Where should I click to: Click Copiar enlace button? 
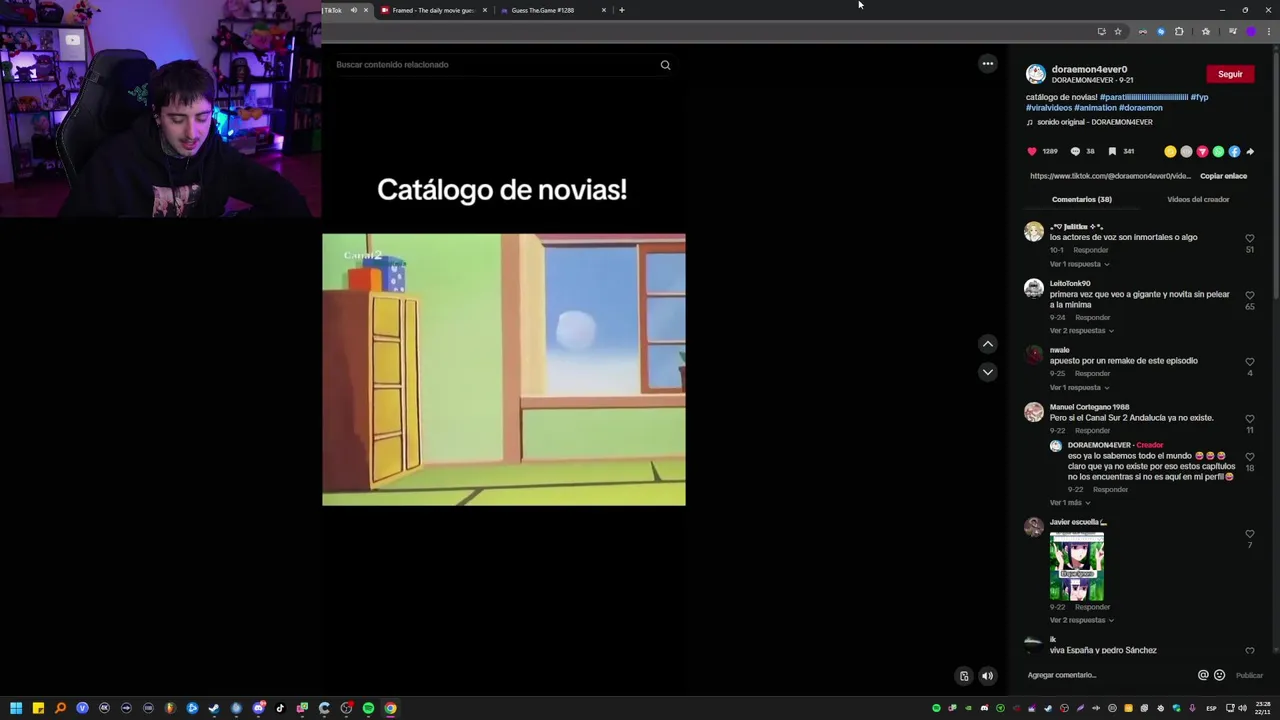click(1223, 176)
